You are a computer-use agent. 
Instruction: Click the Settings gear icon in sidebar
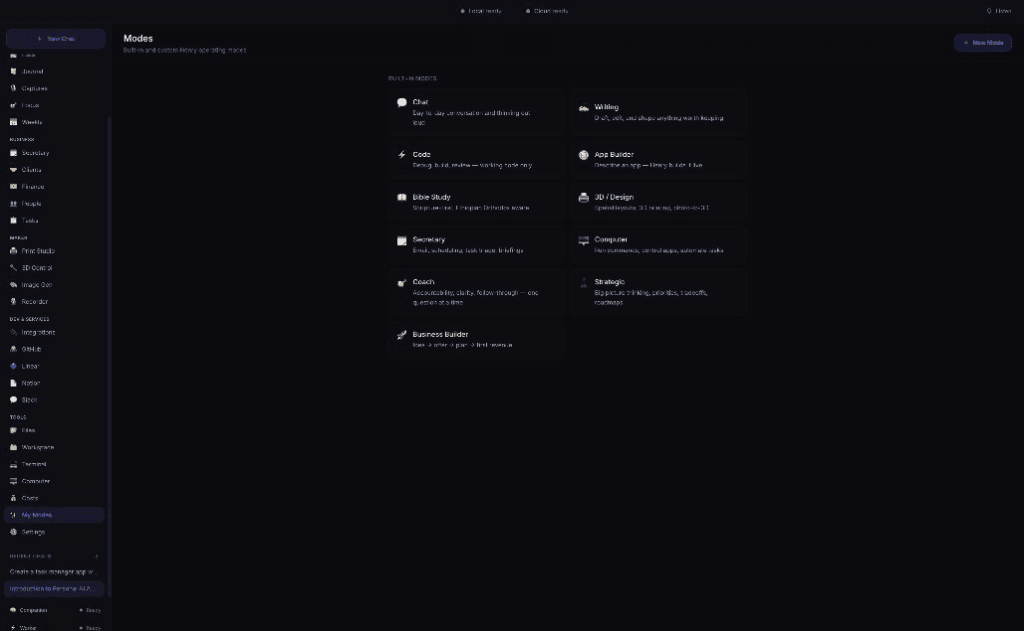point(13,532)
